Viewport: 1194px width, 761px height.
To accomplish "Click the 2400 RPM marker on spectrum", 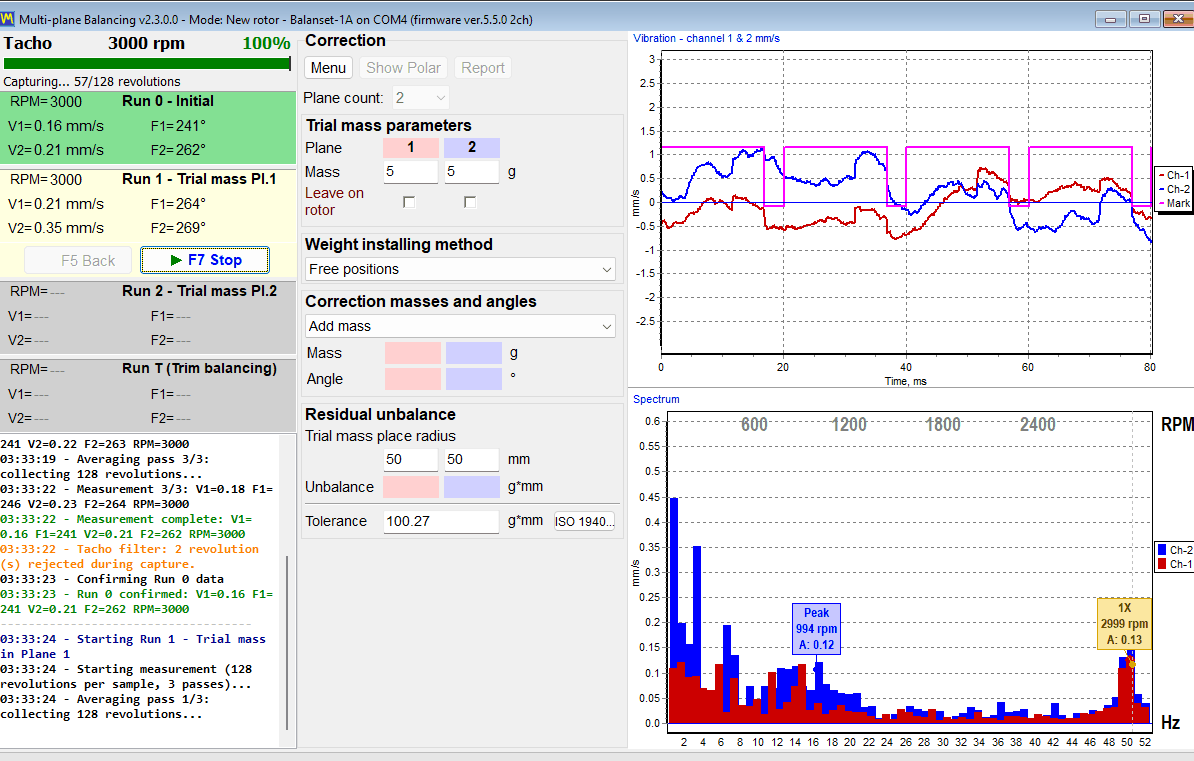I will point(1038,424).
